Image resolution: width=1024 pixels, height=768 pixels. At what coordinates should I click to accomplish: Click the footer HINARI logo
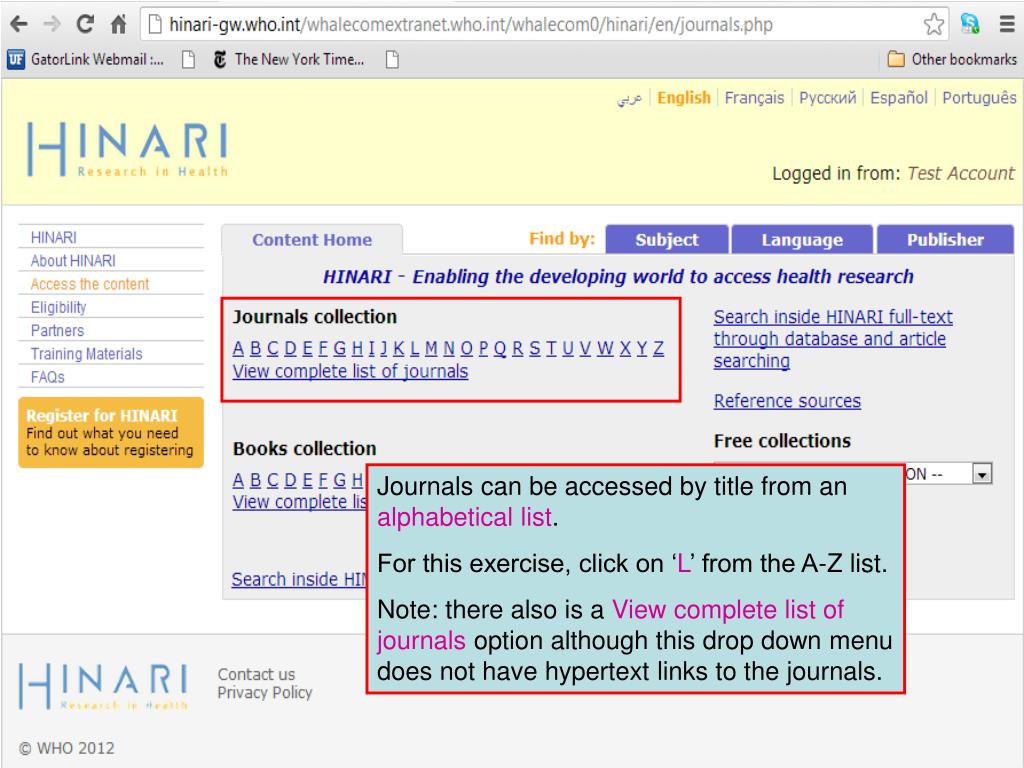103,686
